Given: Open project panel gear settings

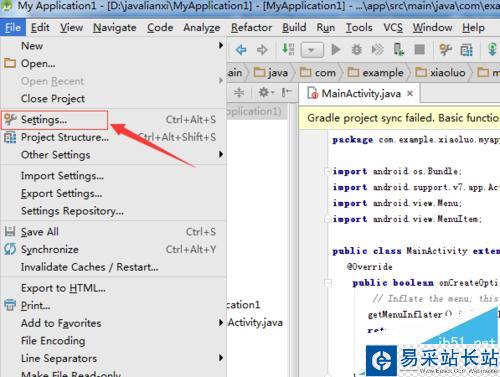Looking at the screenshot, I should [266, 92].
